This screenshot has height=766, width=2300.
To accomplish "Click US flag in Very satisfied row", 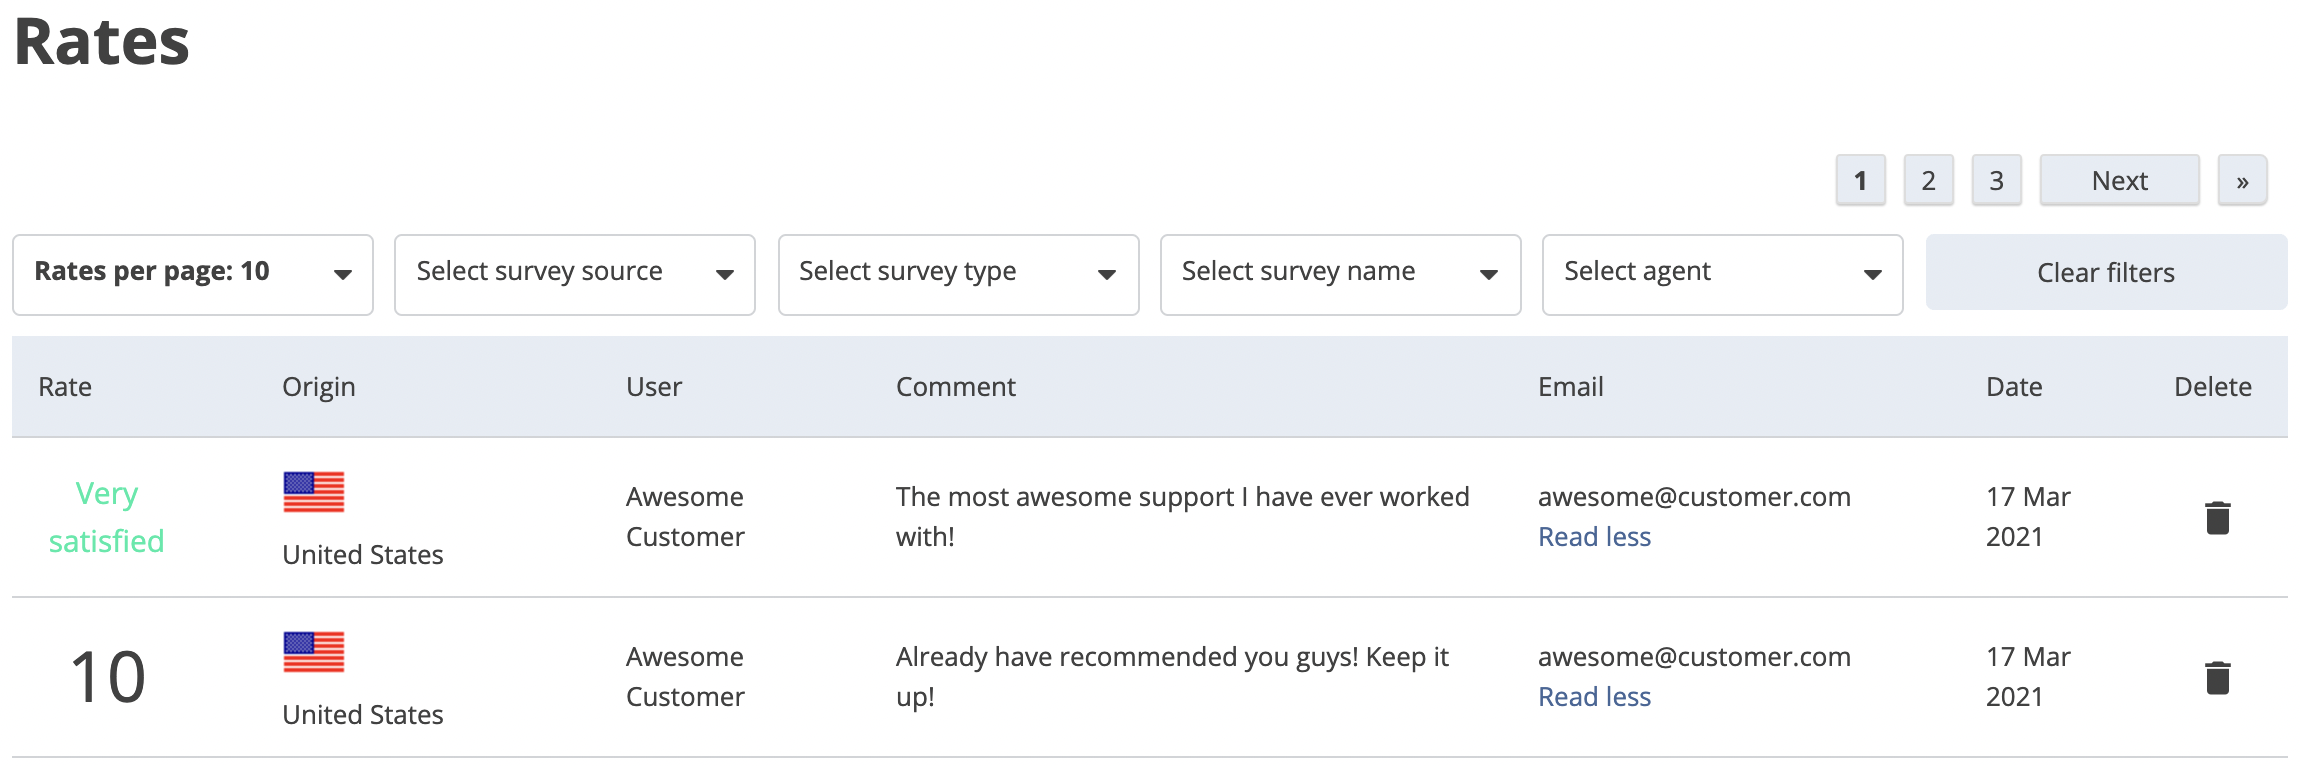I will coord(314,492).
